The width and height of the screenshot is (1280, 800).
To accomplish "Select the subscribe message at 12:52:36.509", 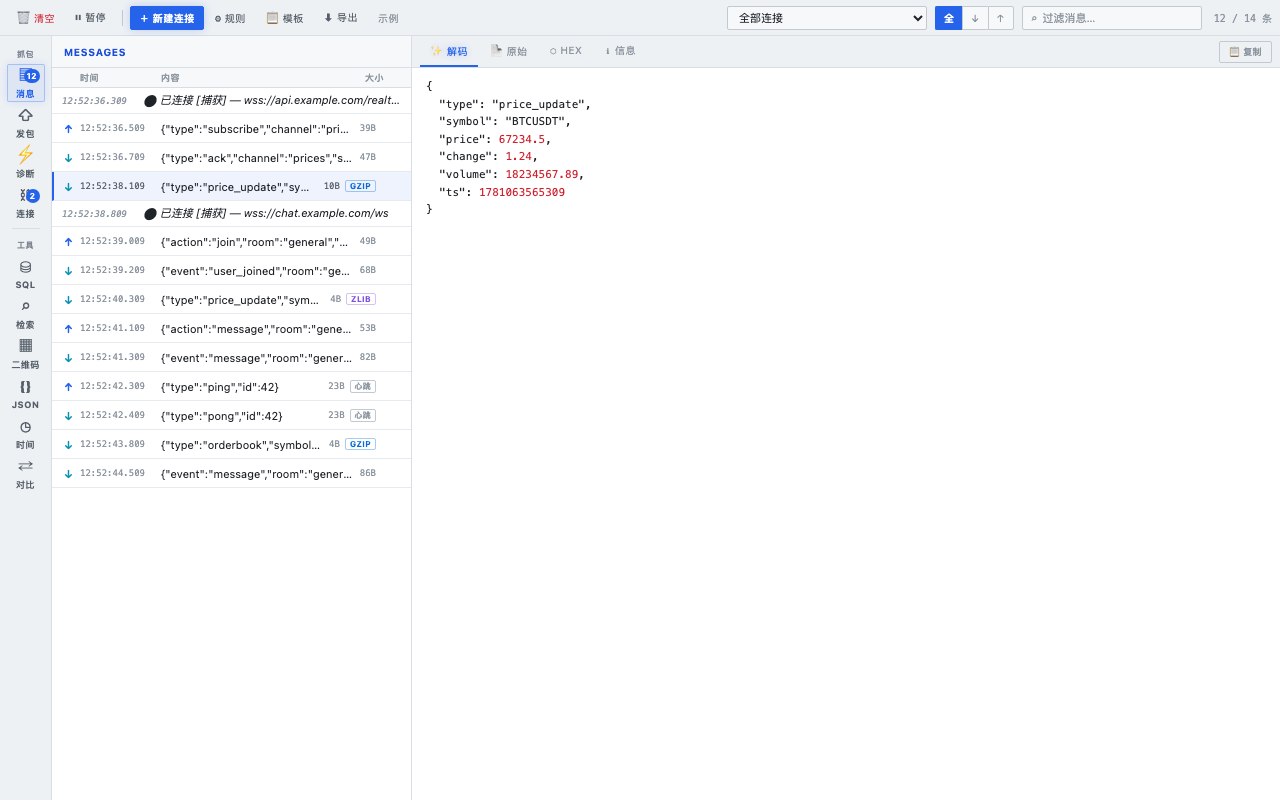I will 232,128.
